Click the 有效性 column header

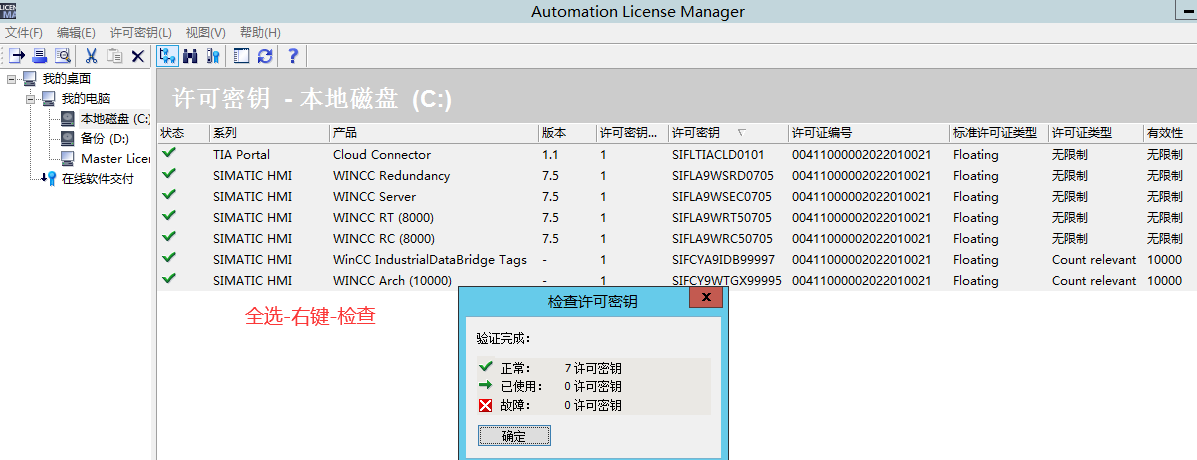pos(1170,133)
